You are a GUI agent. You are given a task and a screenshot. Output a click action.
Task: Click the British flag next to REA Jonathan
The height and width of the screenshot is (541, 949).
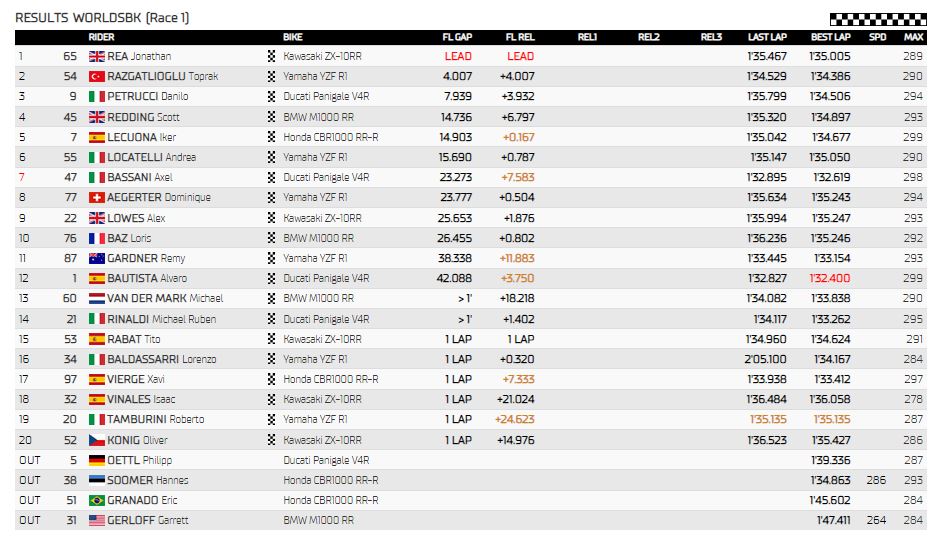[97, 56]
